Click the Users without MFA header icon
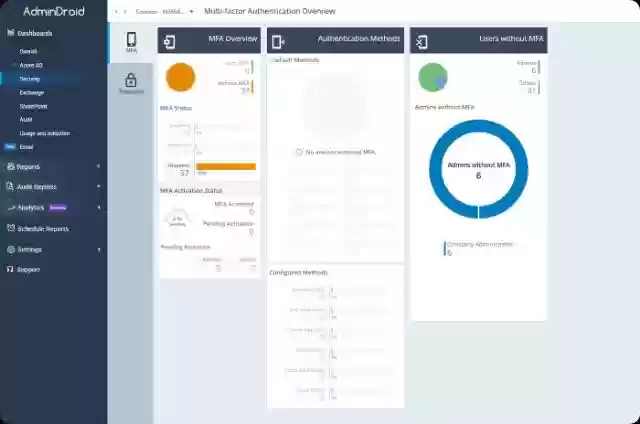 (x=421, y=42)
